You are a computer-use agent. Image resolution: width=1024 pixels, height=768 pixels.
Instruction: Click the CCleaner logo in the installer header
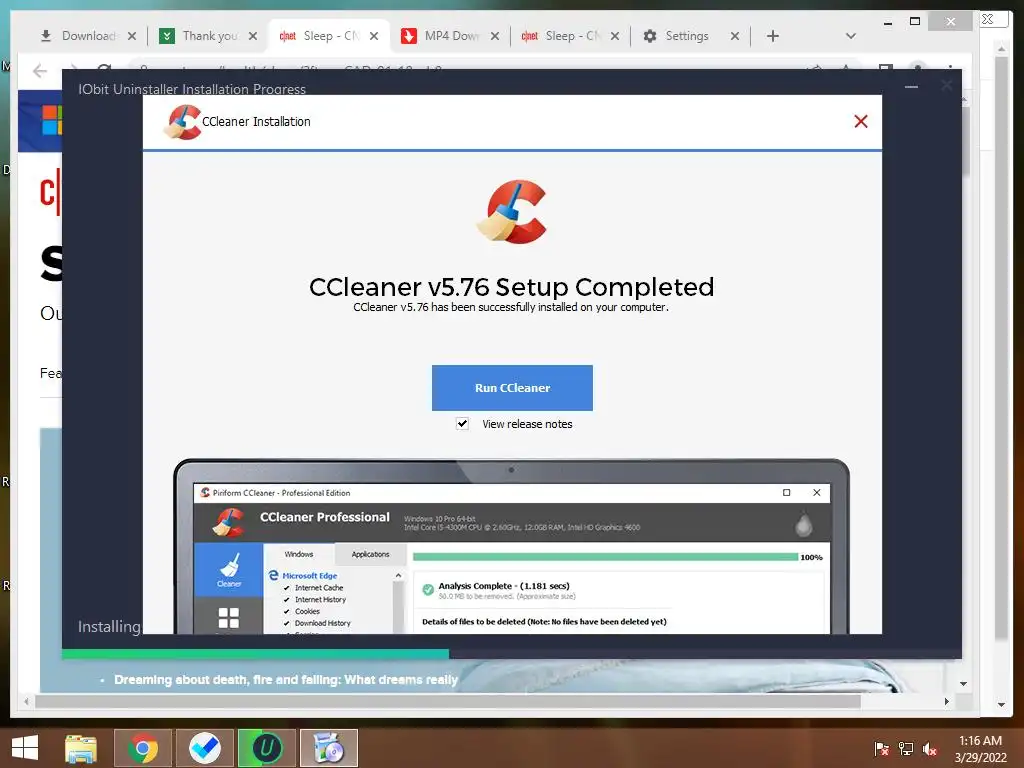coord(183,122)
